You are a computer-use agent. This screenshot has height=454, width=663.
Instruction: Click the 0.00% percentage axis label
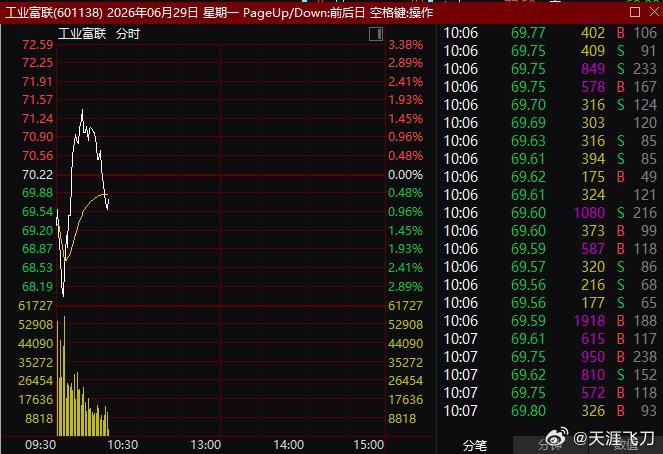[405, 175]
